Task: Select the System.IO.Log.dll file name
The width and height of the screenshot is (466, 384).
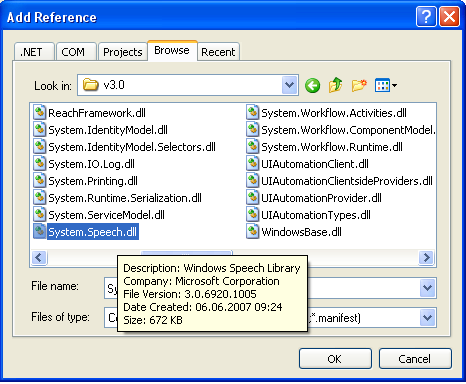Action: [x=91, y=164]
